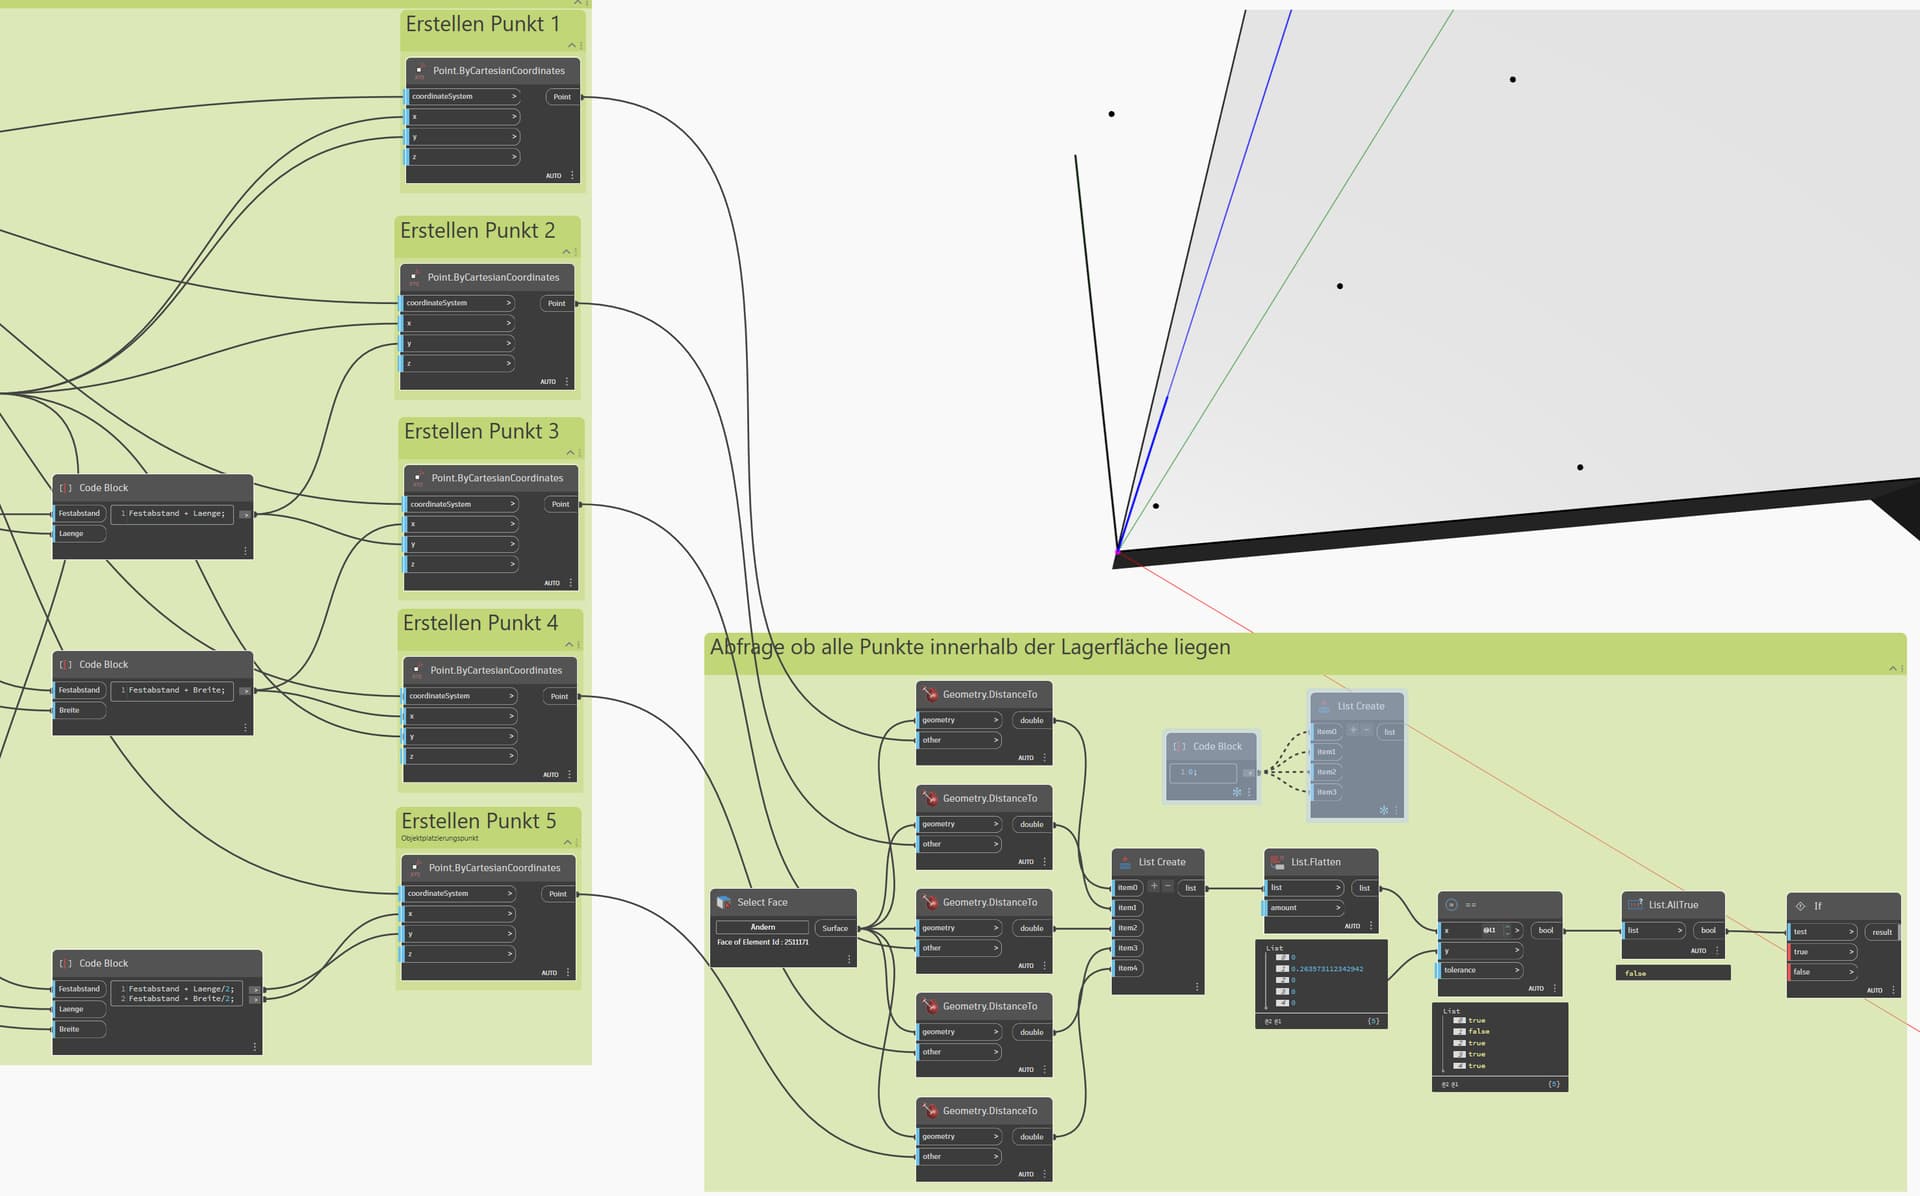Click the Erstellen Punkt 3 group title
The height and width of the screenshot is (1196, 1920).
point(481,432)
